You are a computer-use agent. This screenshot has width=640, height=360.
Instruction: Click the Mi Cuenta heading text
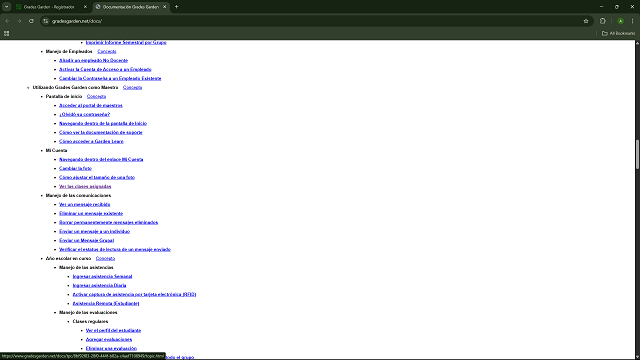click(56, 150)
